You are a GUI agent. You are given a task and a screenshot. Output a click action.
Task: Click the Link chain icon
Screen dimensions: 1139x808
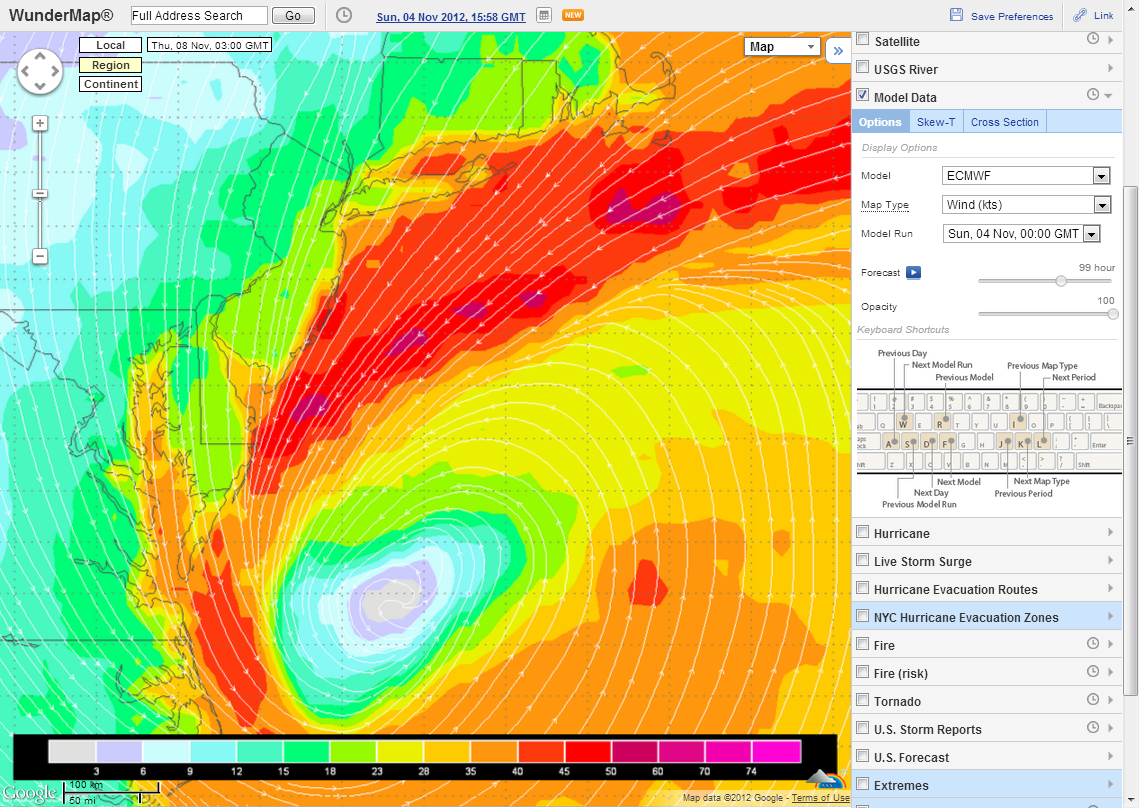pyautogui.click(x=1080, y=15)
